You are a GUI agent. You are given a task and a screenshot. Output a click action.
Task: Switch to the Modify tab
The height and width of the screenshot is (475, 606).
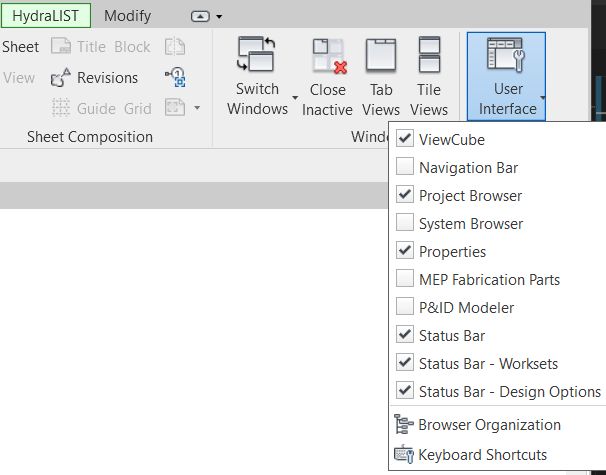127,16
